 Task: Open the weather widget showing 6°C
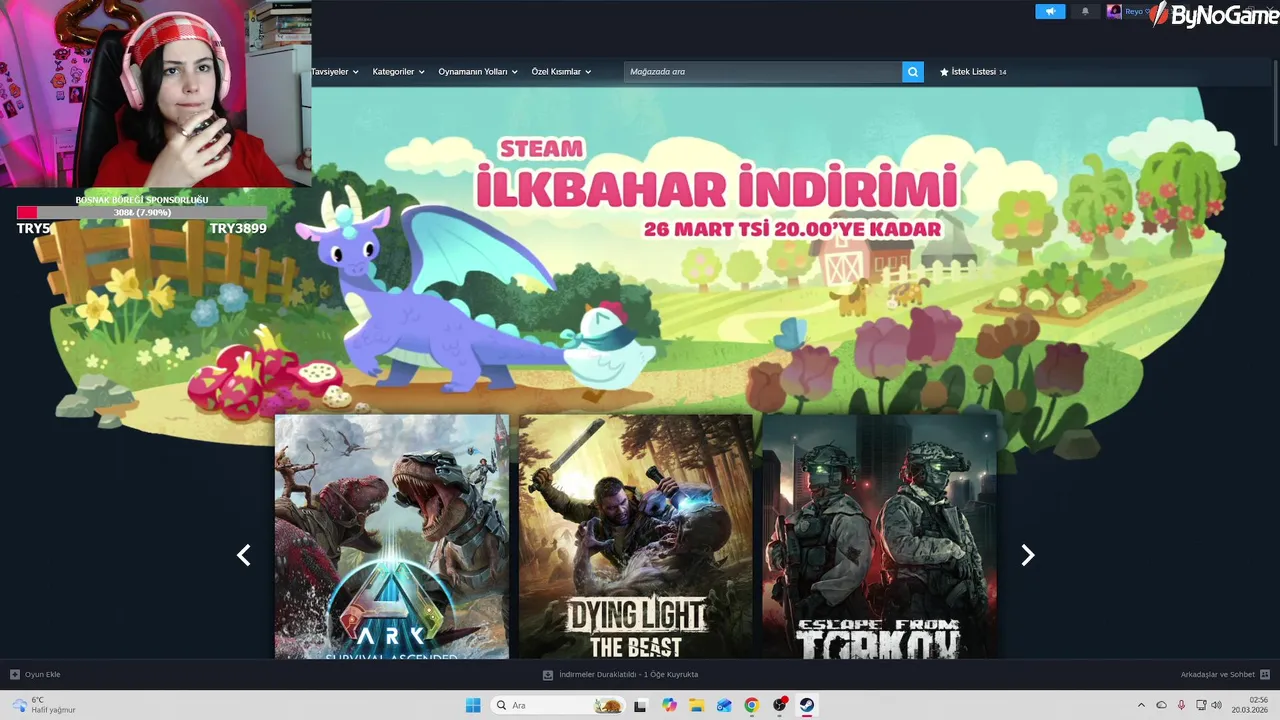43,705
